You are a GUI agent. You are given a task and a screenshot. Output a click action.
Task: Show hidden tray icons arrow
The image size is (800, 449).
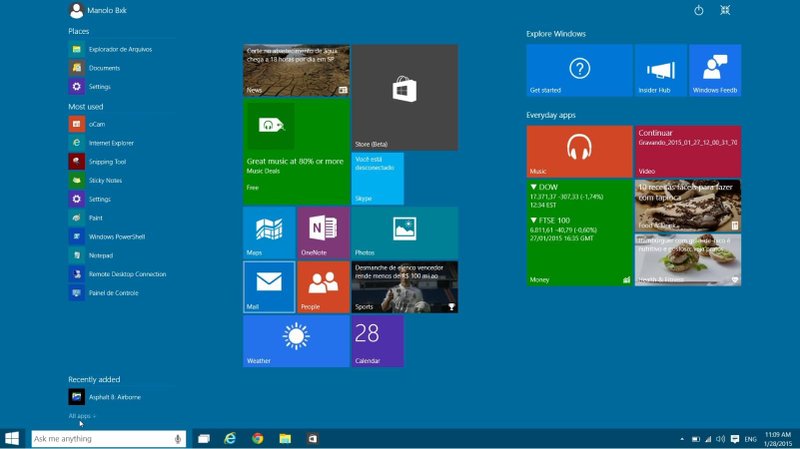[x=682, y=439]
